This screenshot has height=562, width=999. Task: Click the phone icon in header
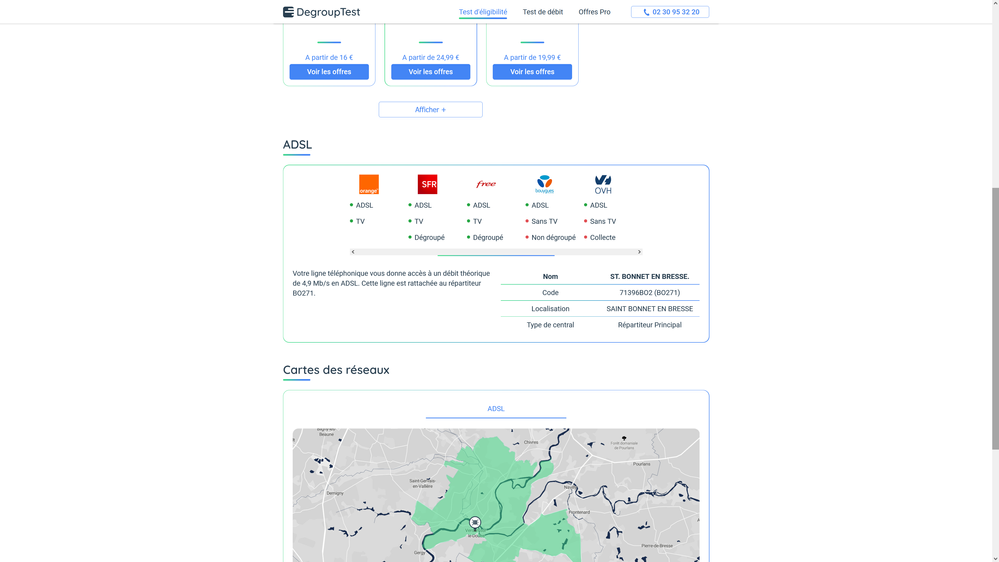[x=646, y=12]
